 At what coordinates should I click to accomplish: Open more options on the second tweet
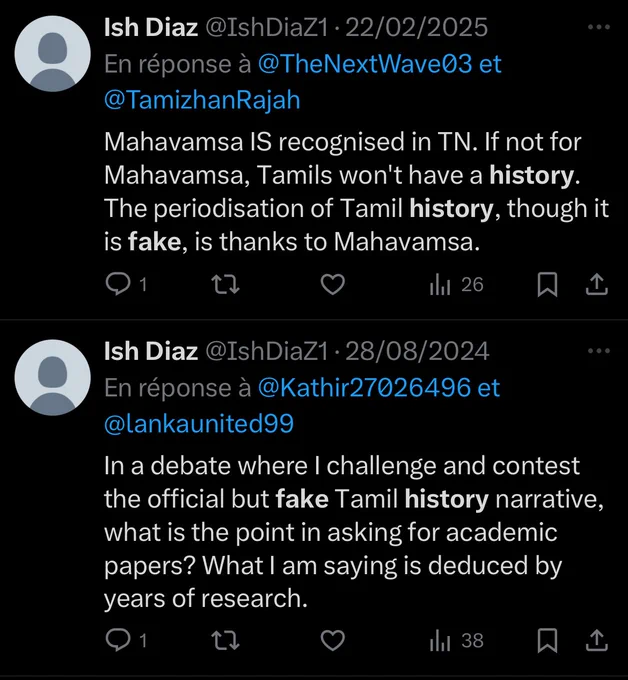pos(599,350)
